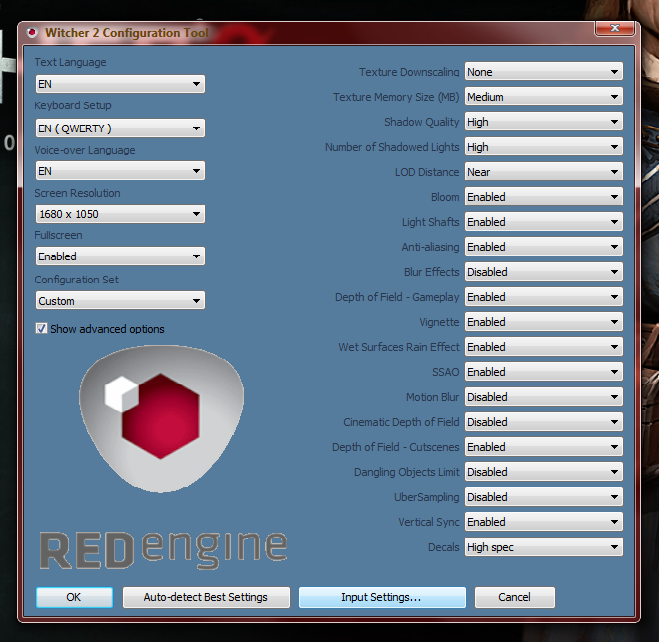This screenshot has width=659, height=642.
Task: Open the Keyboard Setup dropdown
Action: [120, 128]
